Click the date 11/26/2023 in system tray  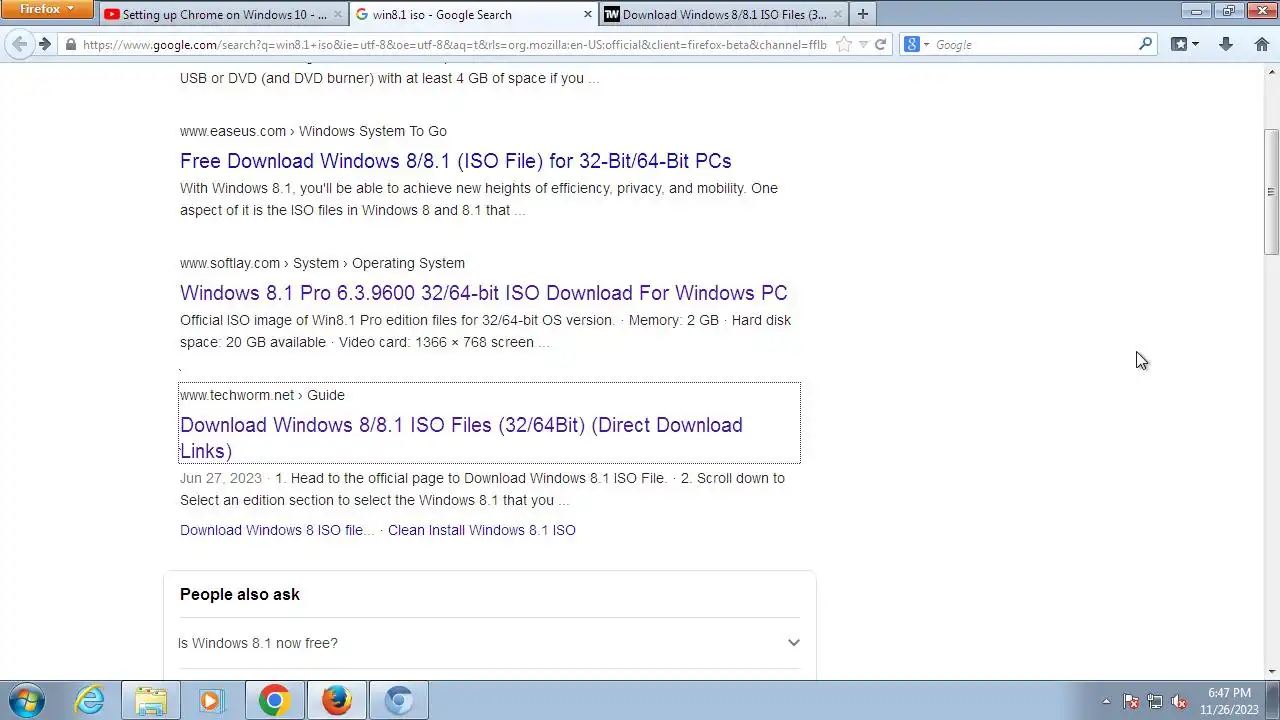[1229, 710]
